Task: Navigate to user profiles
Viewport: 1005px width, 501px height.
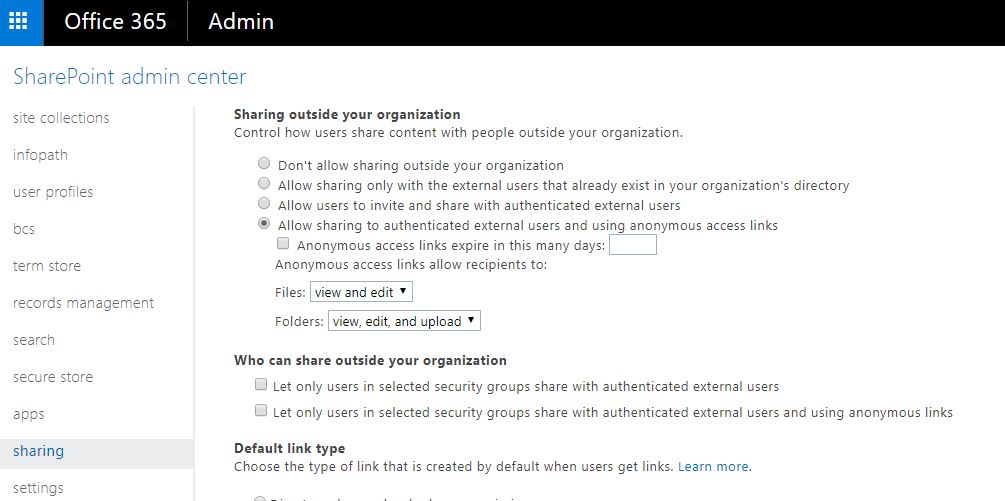Action: point(53,192)
